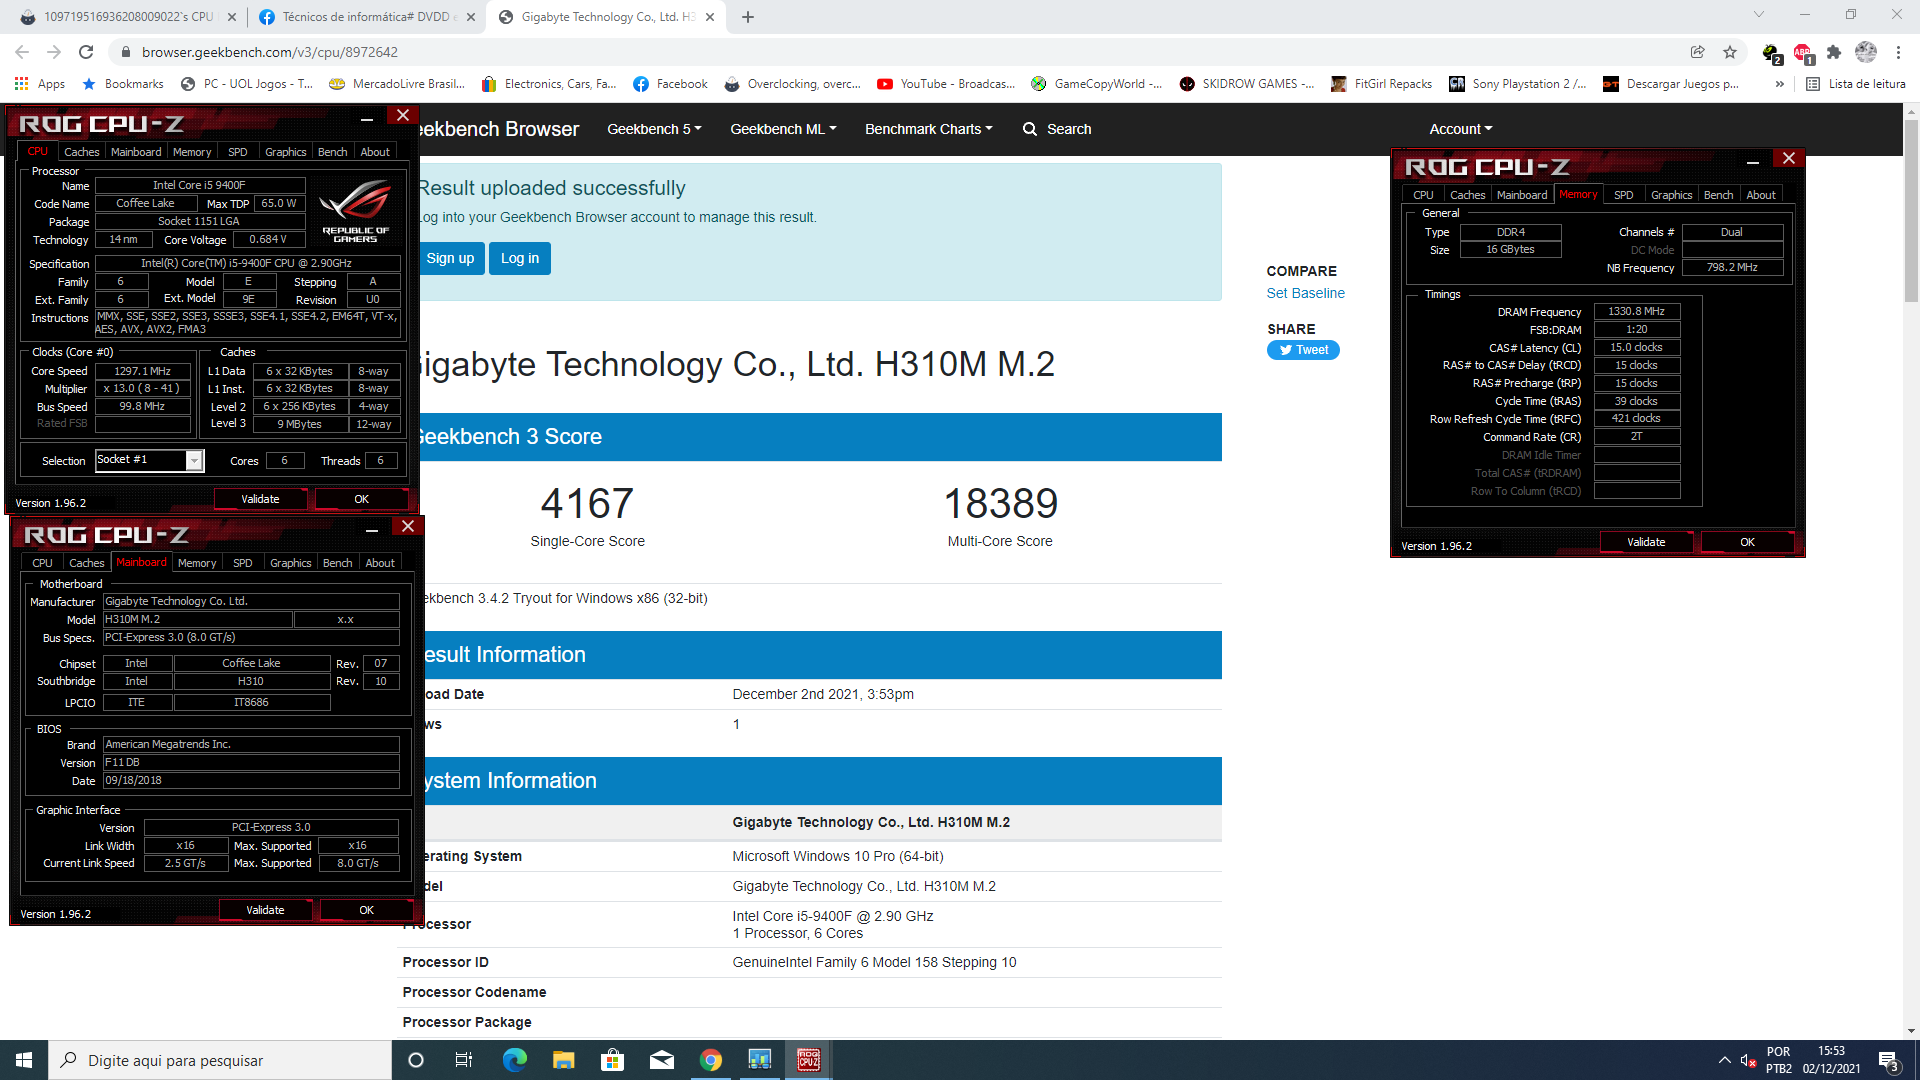Click the Sign up button
Screen dimensions: 1920x1080
450,258
